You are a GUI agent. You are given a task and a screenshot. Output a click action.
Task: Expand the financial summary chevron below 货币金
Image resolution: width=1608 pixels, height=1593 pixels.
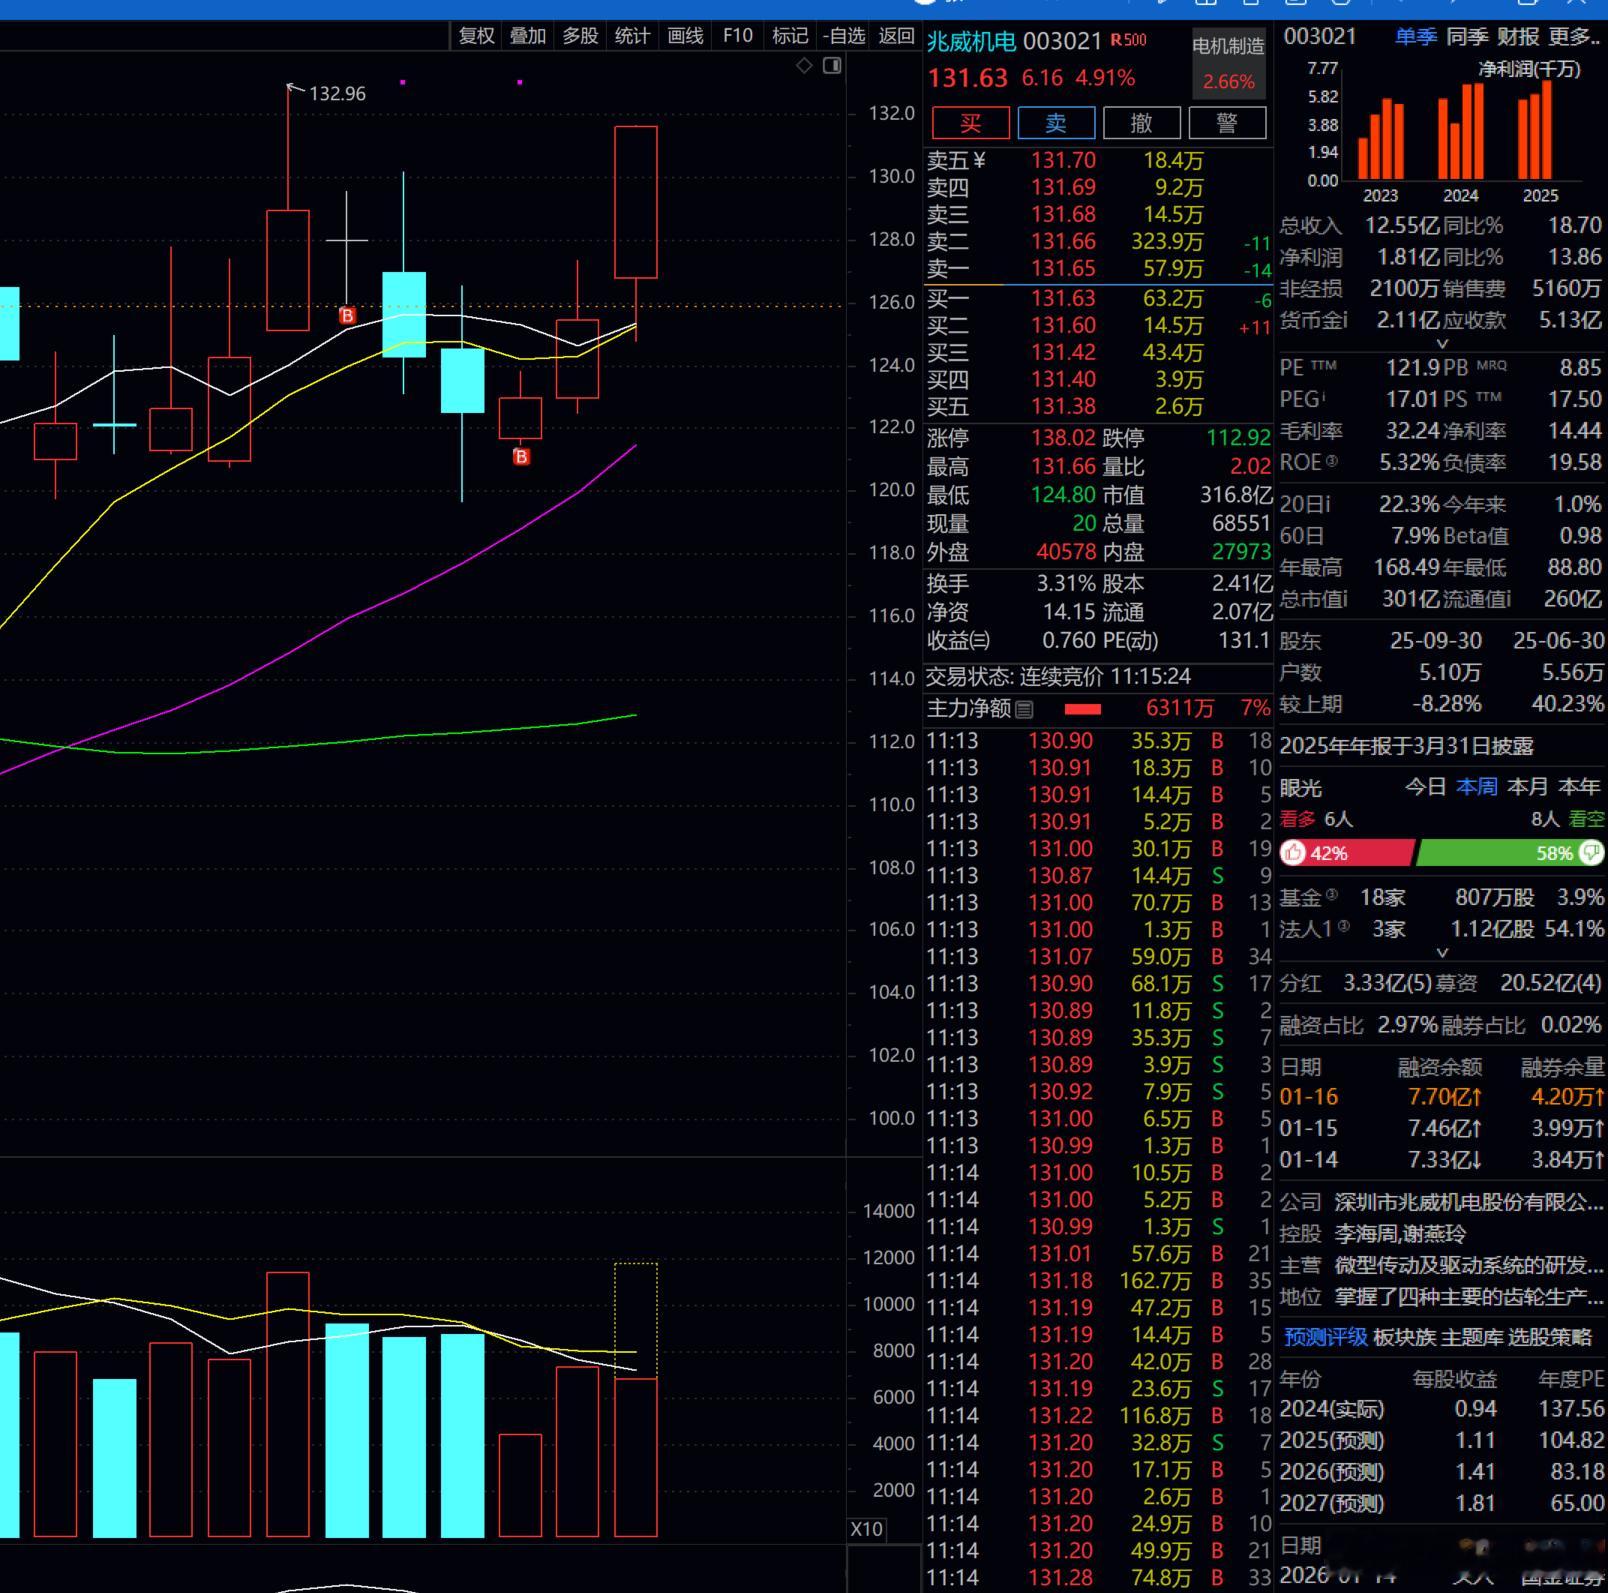(x=1442, y=343)
